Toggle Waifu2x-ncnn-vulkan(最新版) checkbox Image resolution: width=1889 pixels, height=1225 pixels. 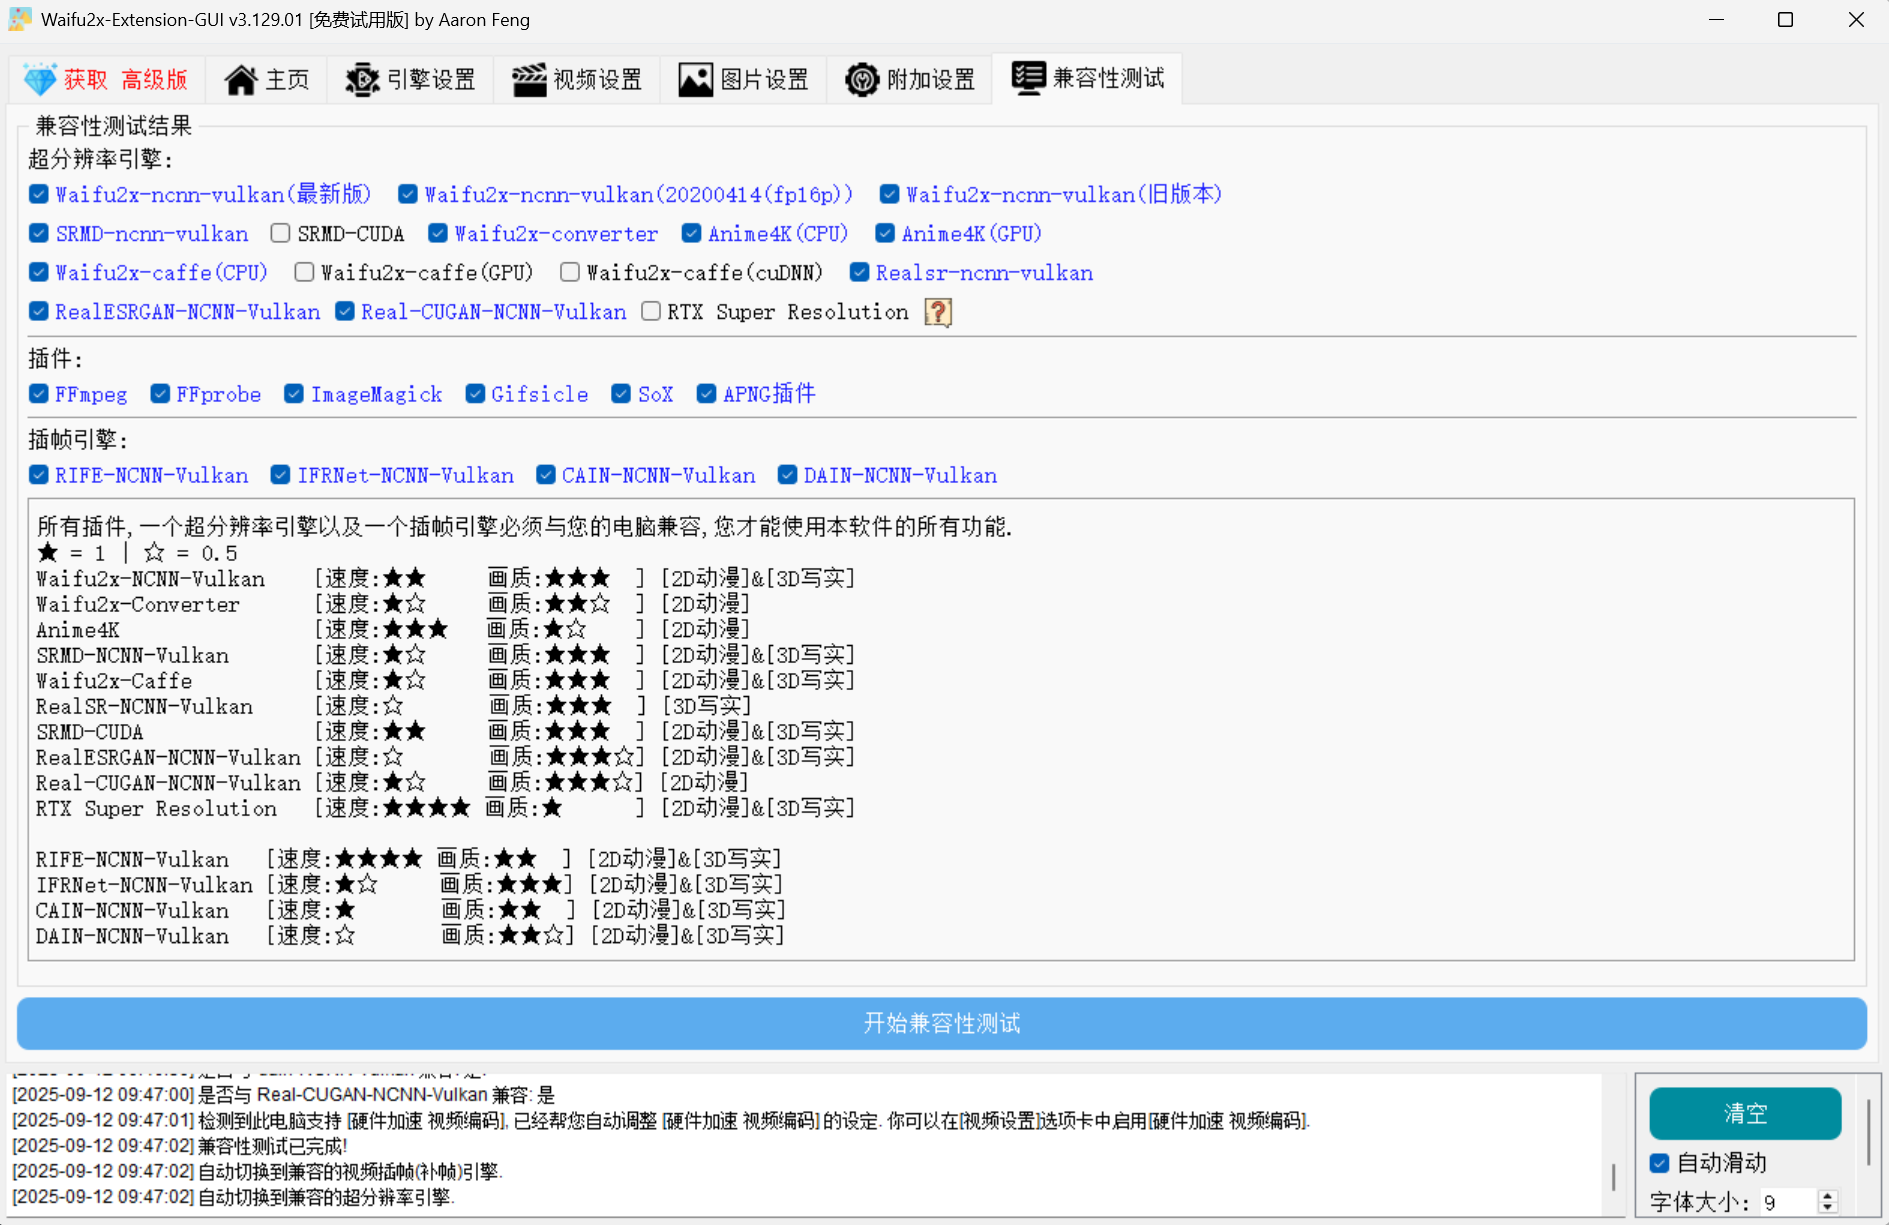tap(39, 194)
